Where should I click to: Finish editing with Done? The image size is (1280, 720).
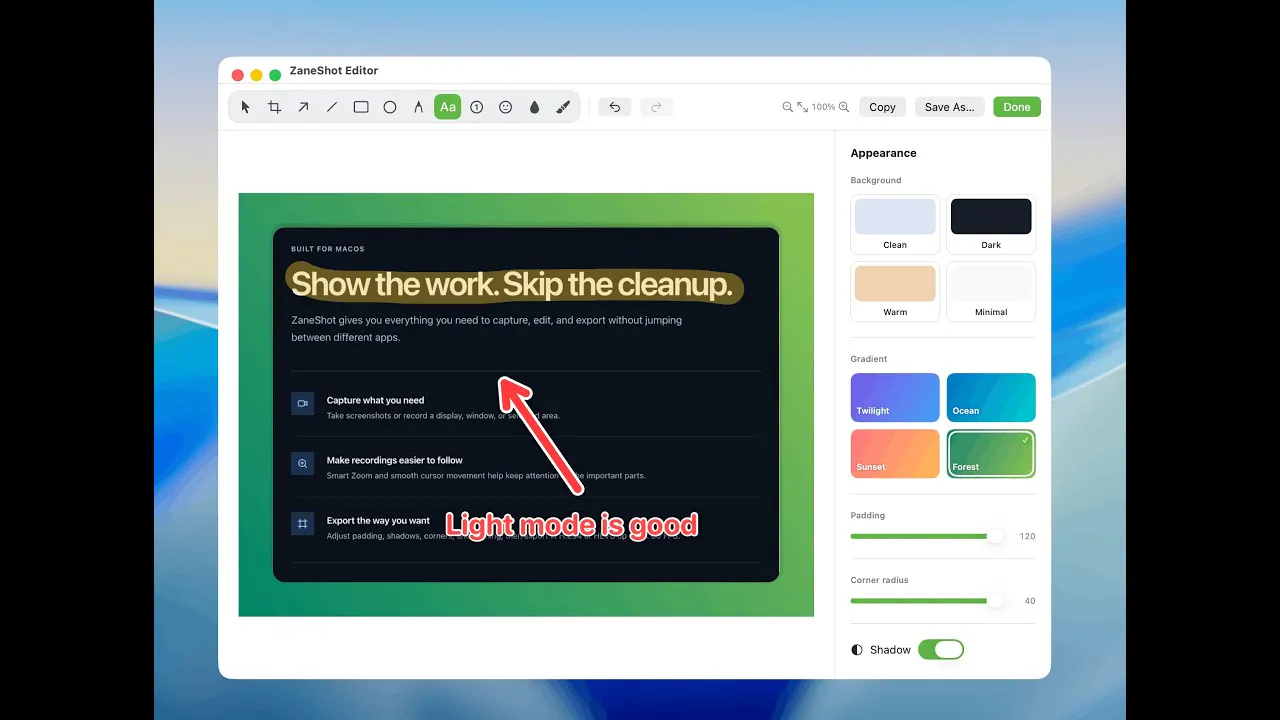coord(1017,107)
